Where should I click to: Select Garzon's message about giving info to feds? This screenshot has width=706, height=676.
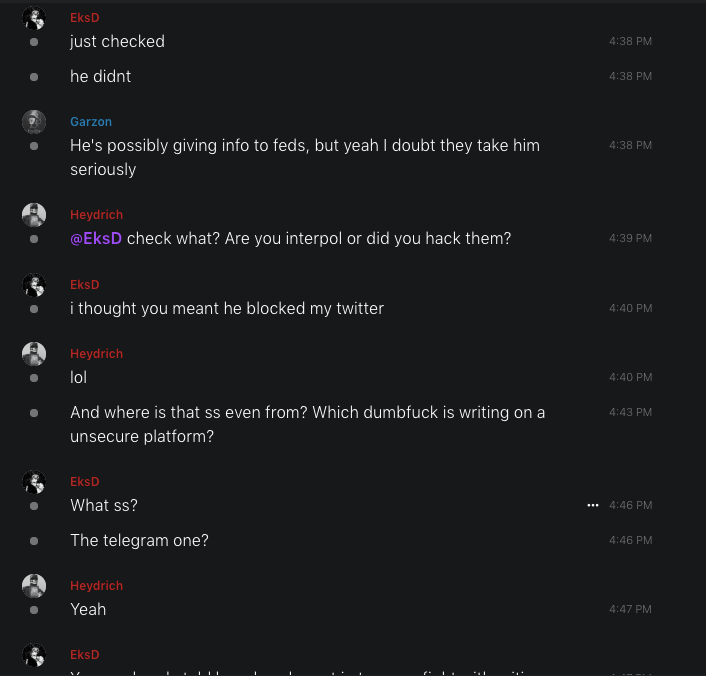tap(304, 157)
